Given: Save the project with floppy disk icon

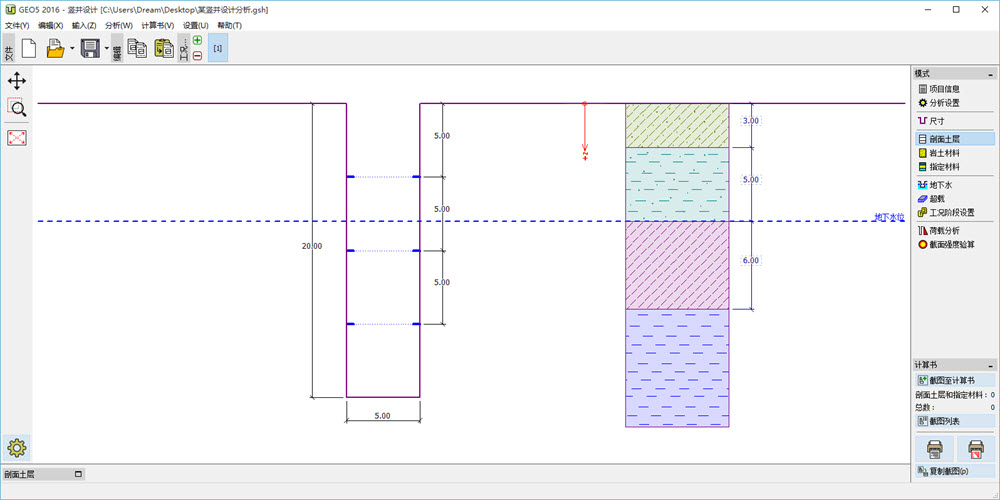Looking at the screenshot, I should (x=90, y=48).
